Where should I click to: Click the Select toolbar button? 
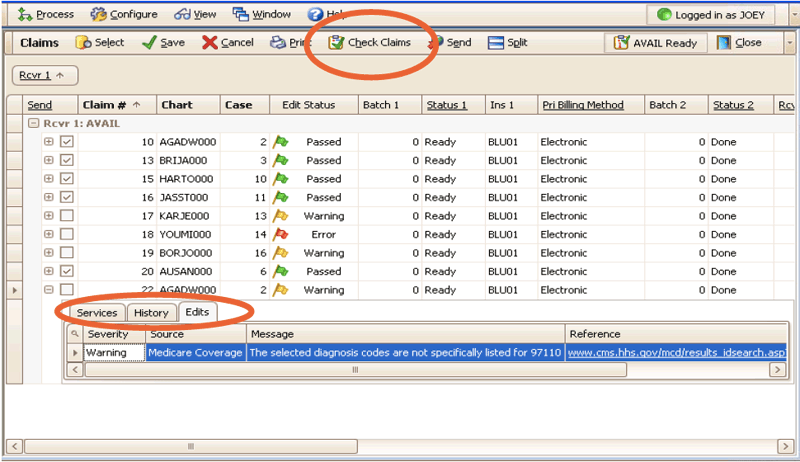click(100, 42)
